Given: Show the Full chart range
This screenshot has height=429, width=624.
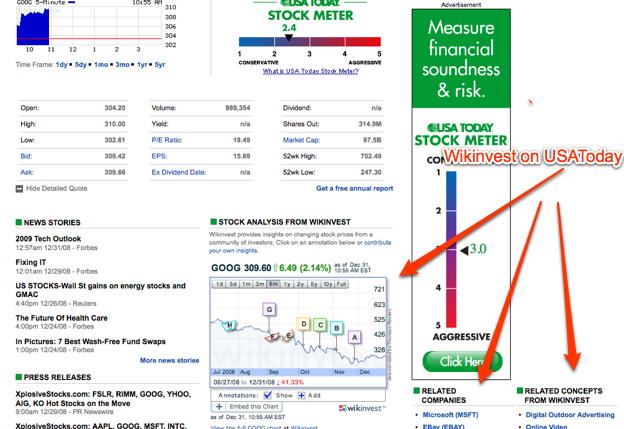Looking at the screenshot, I should (x=342, y=284).
